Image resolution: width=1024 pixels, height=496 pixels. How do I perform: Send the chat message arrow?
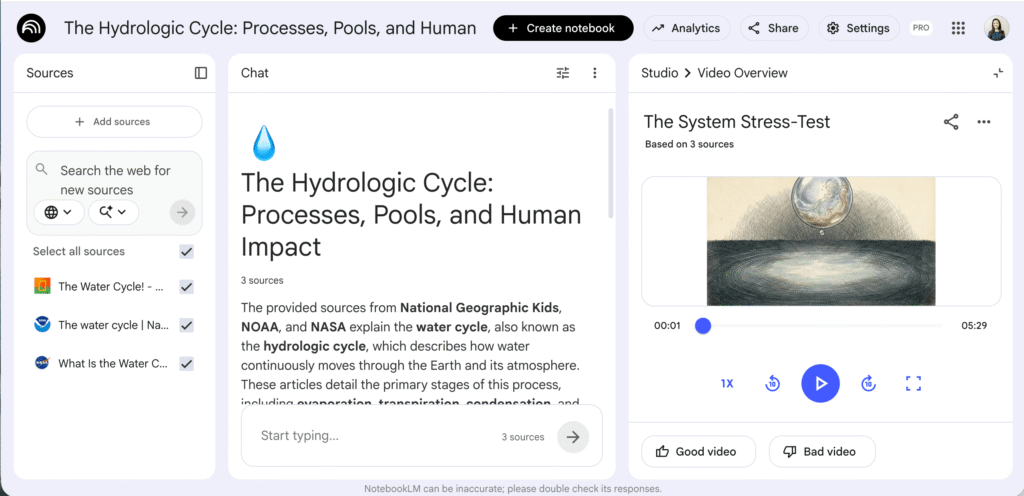point(573,437)
